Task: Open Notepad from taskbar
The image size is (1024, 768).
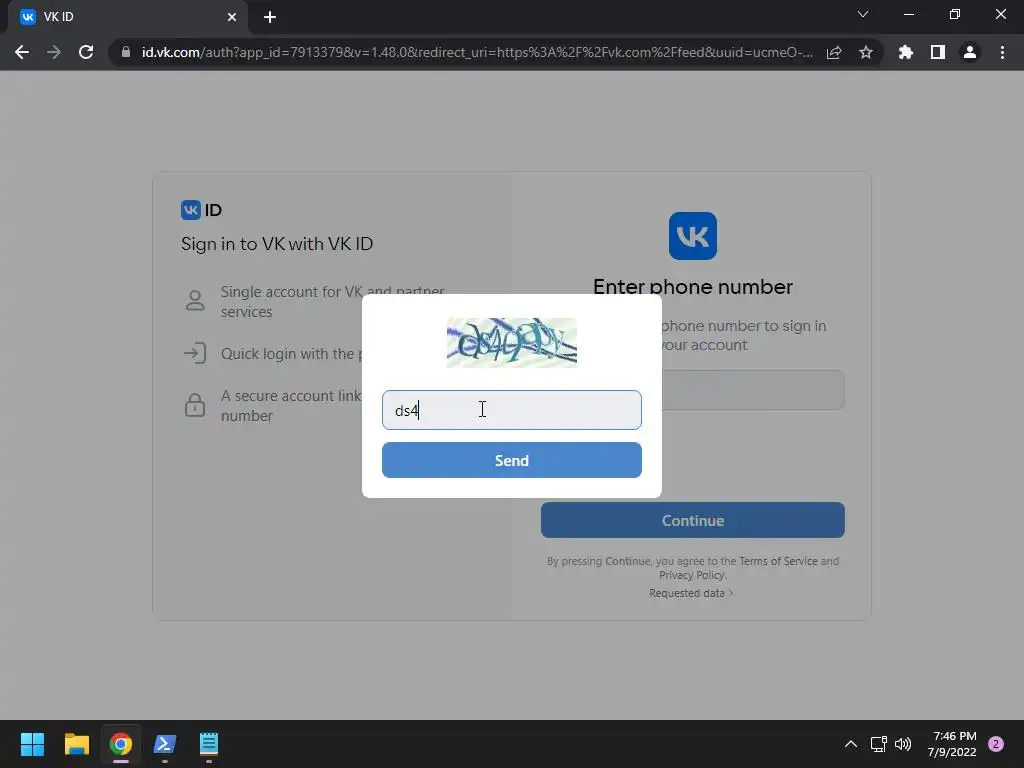Action: click(209, 744)
